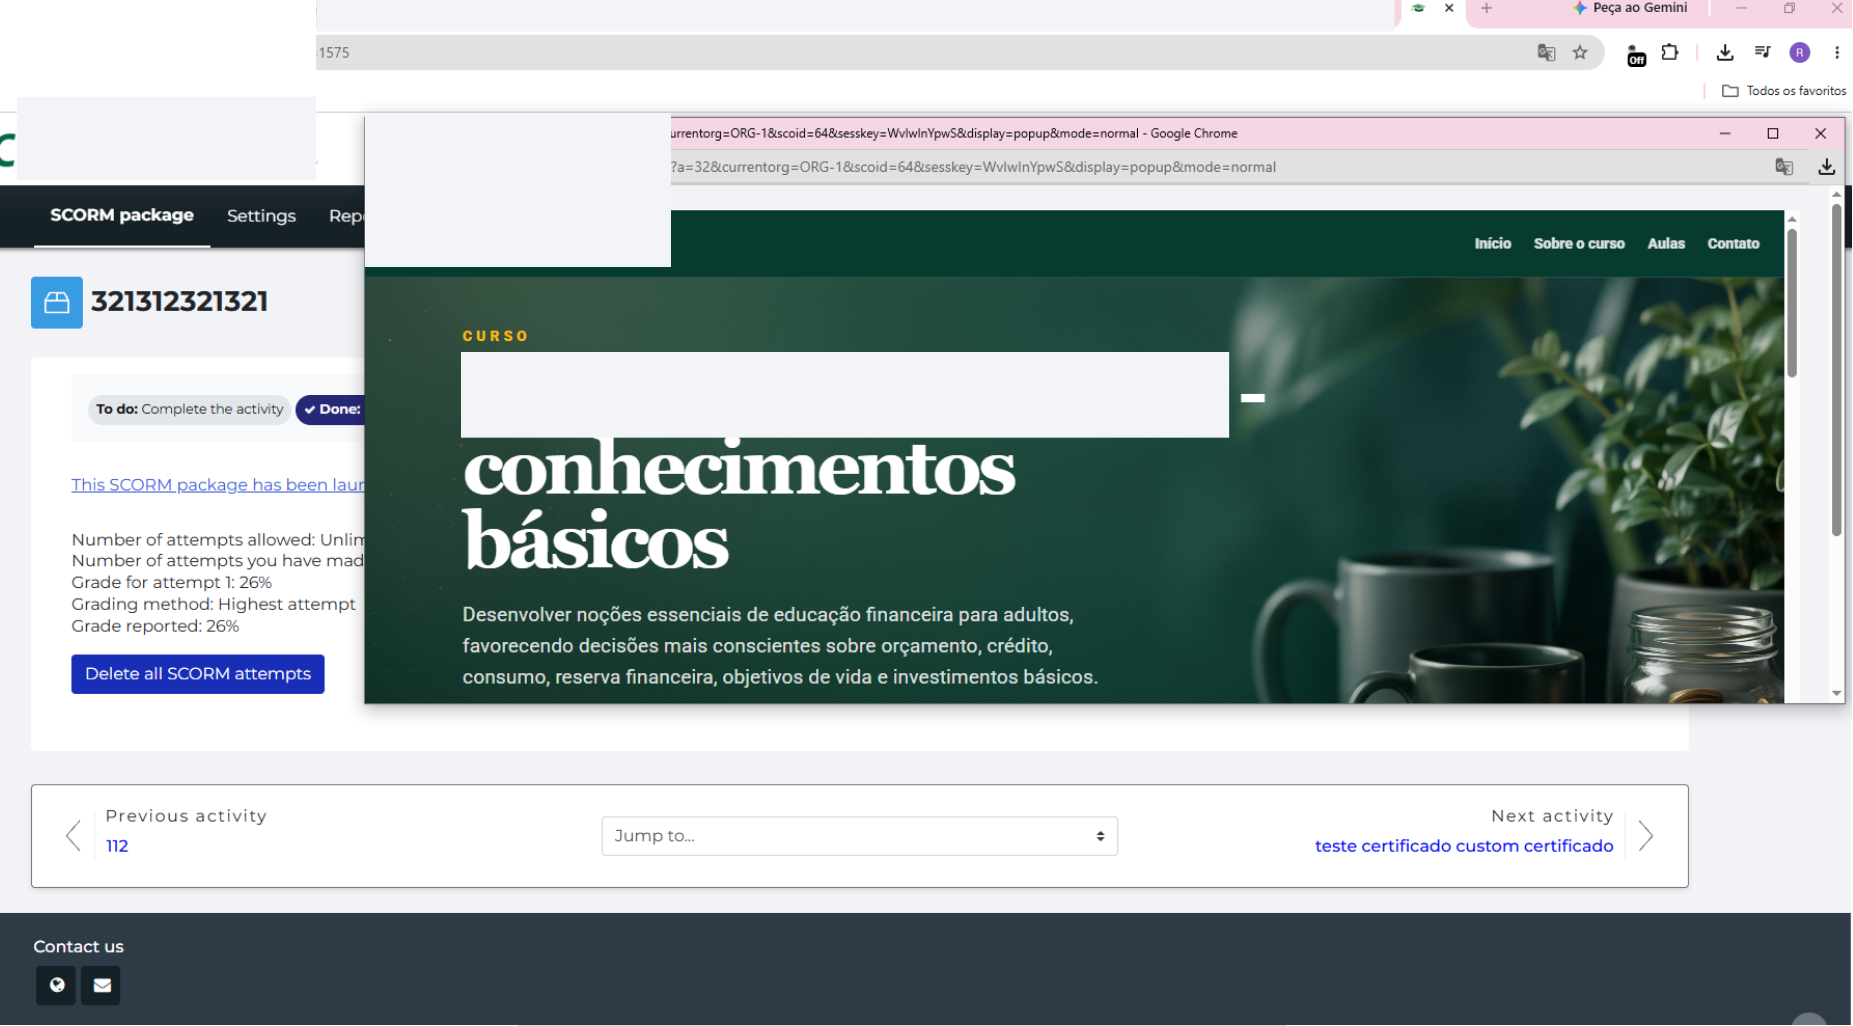1853x1026 pixels.
Task: Bookmark this page with the star icon
Action: [1580, 53]
